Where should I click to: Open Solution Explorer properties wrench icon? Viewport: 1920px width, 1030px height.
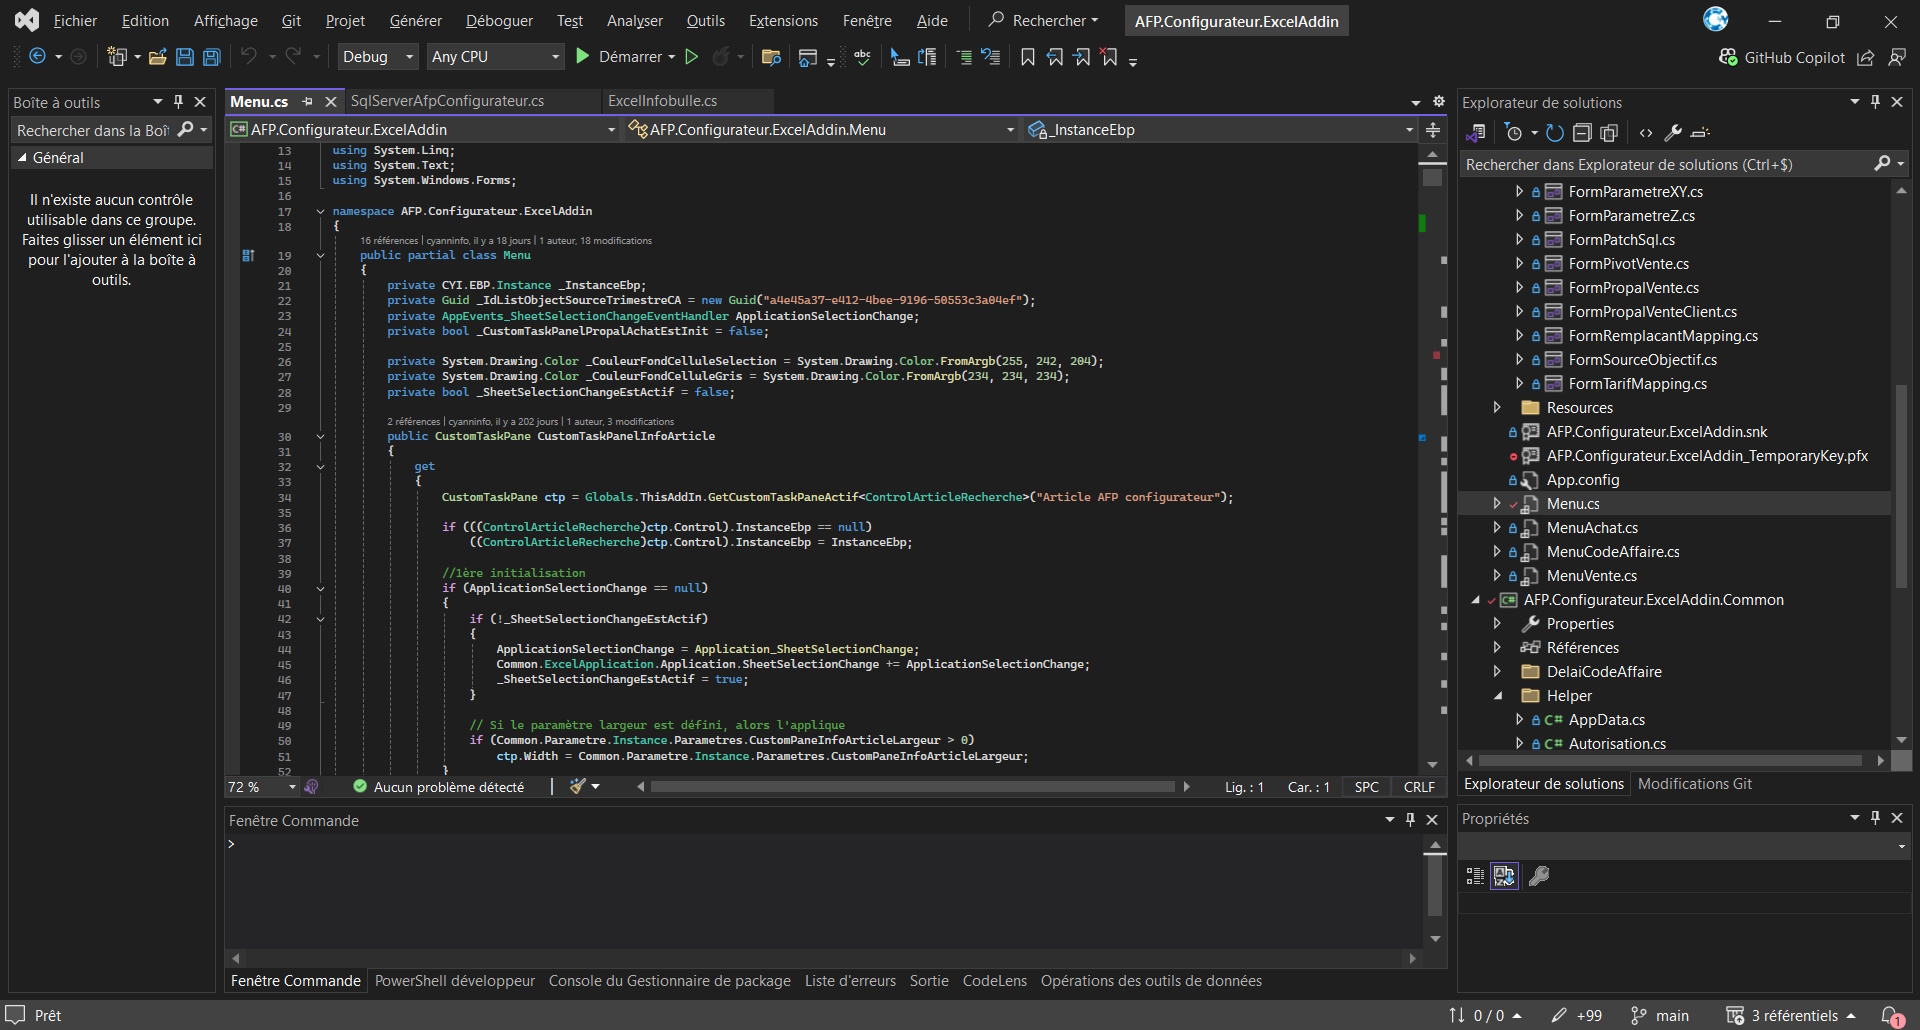pos(1673,133)
